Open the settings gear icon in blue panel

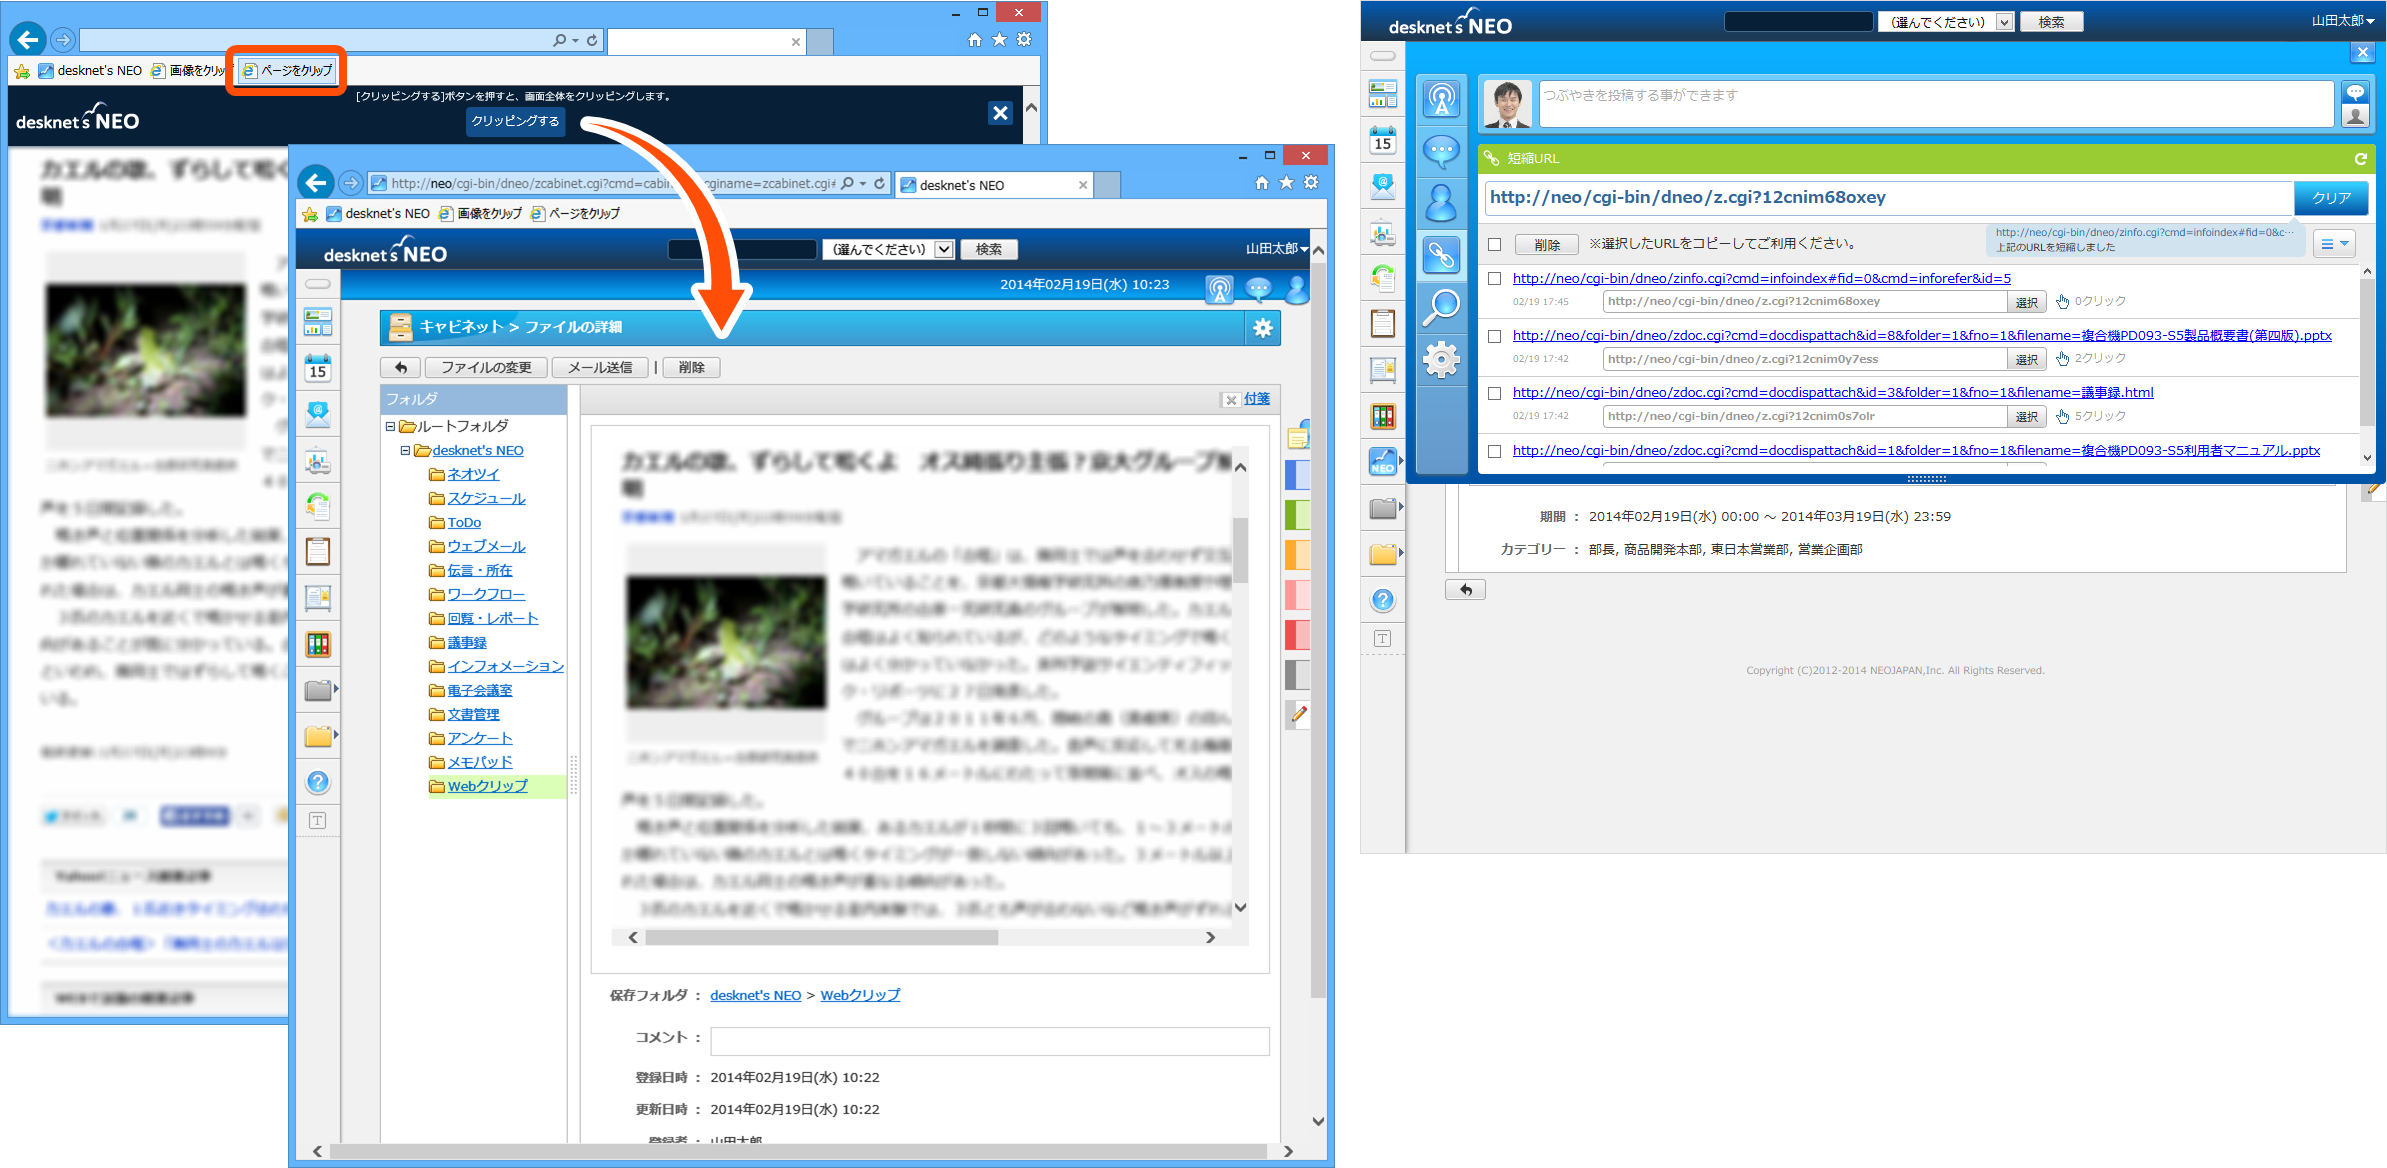[1441, 359]
